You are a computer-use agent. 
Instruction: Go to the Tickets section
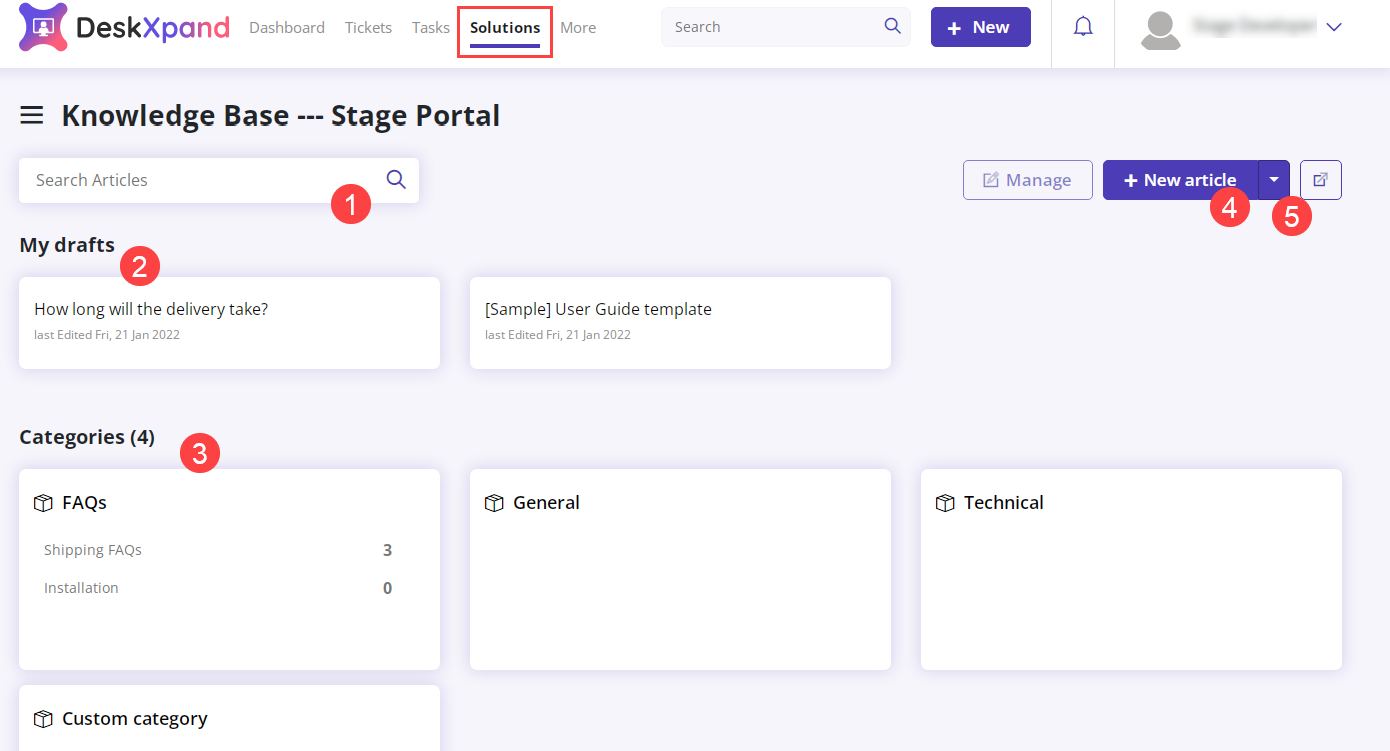pos(368,27)
